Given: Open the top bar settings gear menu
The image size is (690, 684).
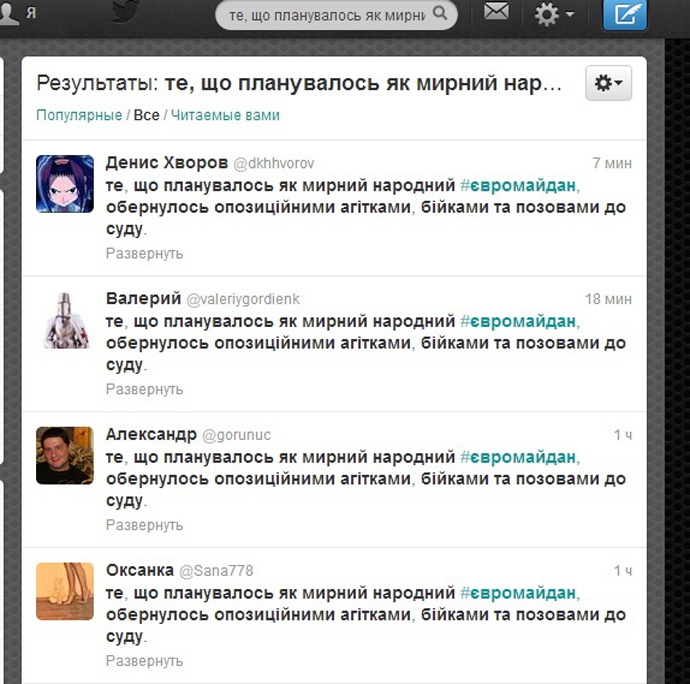Looking at the screenshot, I should pyautogui.click(x=554, y=14).
